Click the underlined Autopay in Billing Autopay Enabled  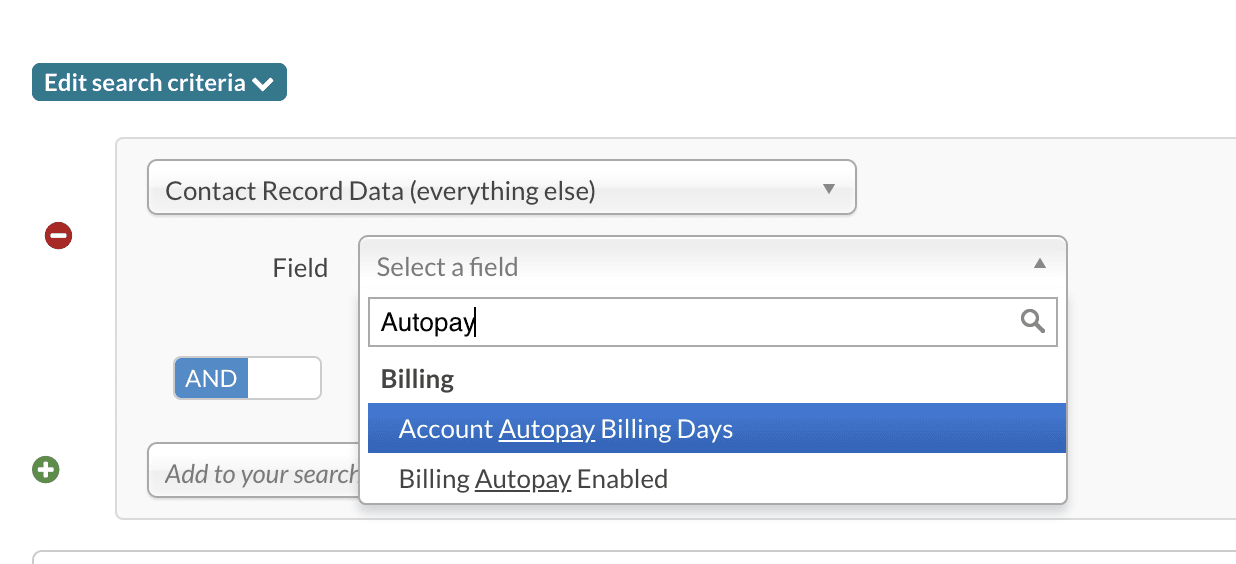pyautogui.click(x=522, y=479)
